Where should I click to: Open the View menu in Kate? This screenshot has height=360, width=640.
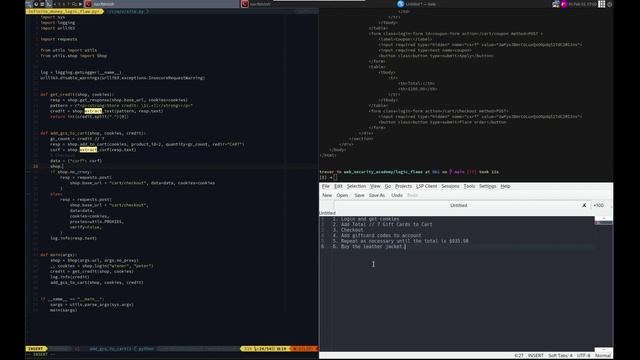tap(375, 186)
